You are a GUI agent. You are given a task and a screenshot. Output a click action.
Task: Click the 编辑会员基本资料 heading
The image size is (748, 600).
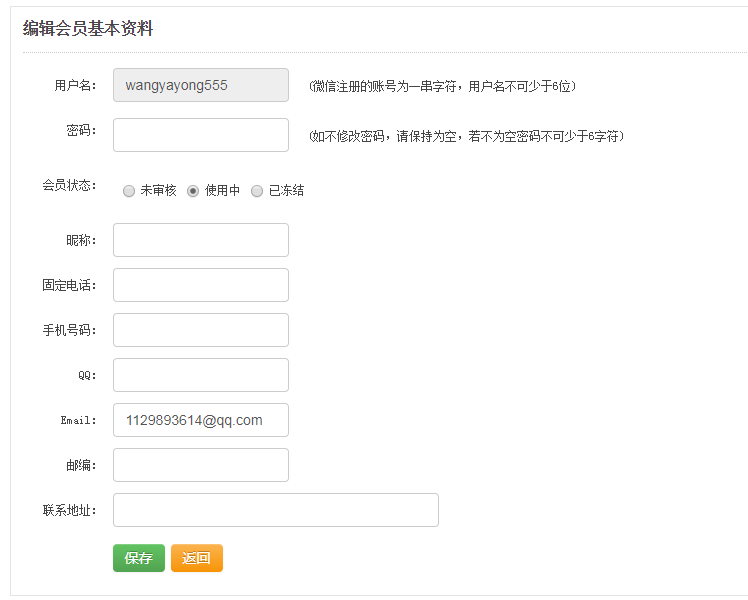pos(88,28)
